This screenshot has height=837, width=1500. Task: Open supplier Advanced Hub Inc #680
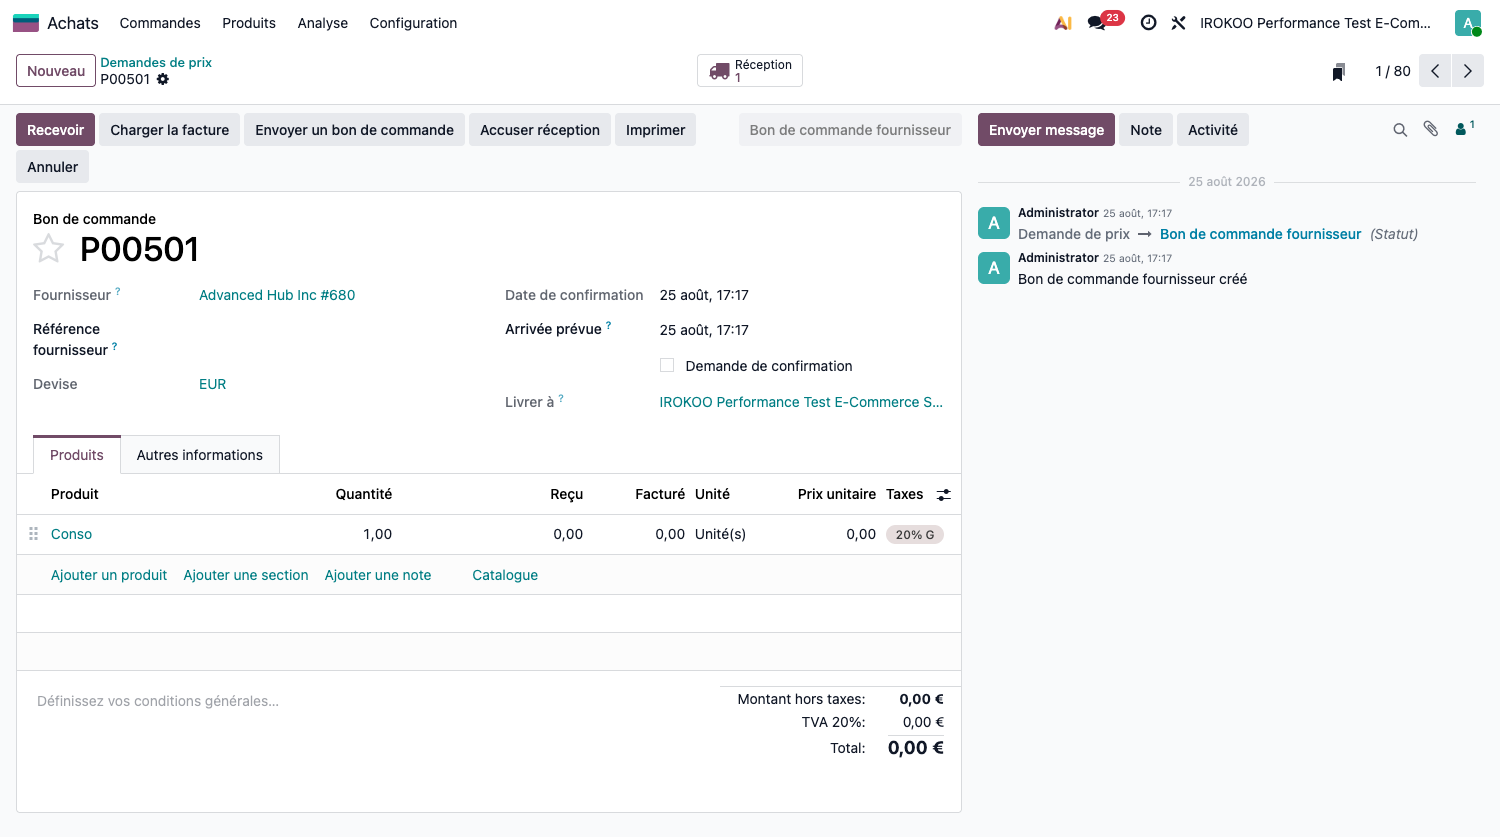click(277, 295)
